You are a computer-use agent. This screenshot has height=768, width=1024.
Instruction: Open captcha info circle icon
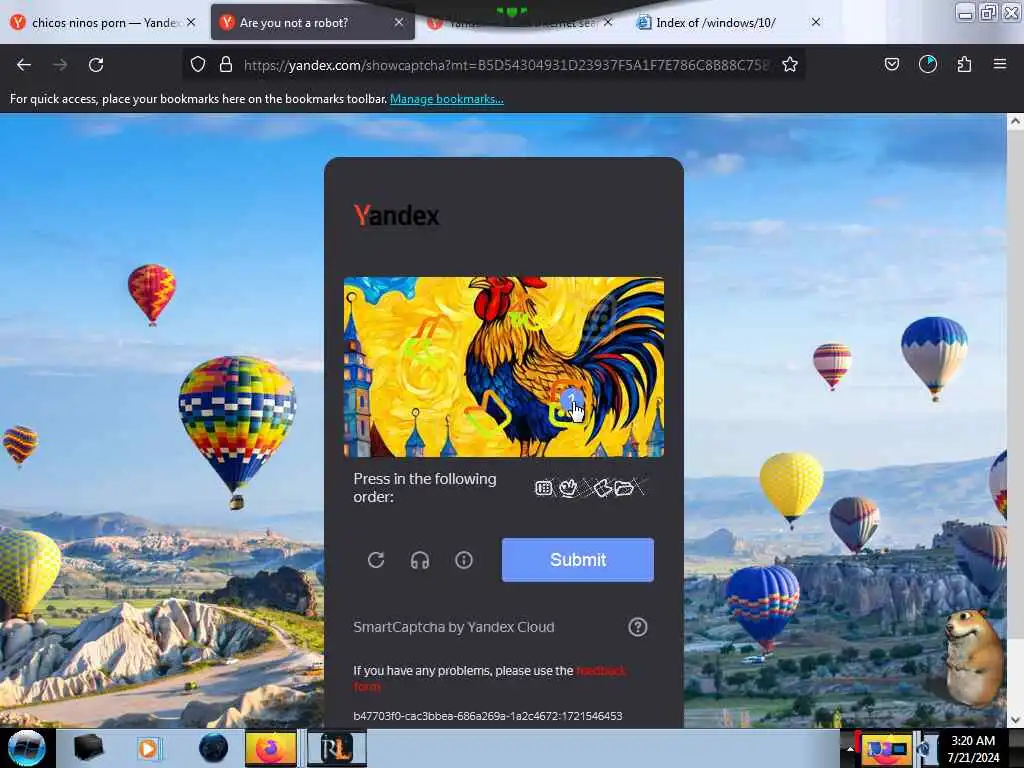(464, 560)
